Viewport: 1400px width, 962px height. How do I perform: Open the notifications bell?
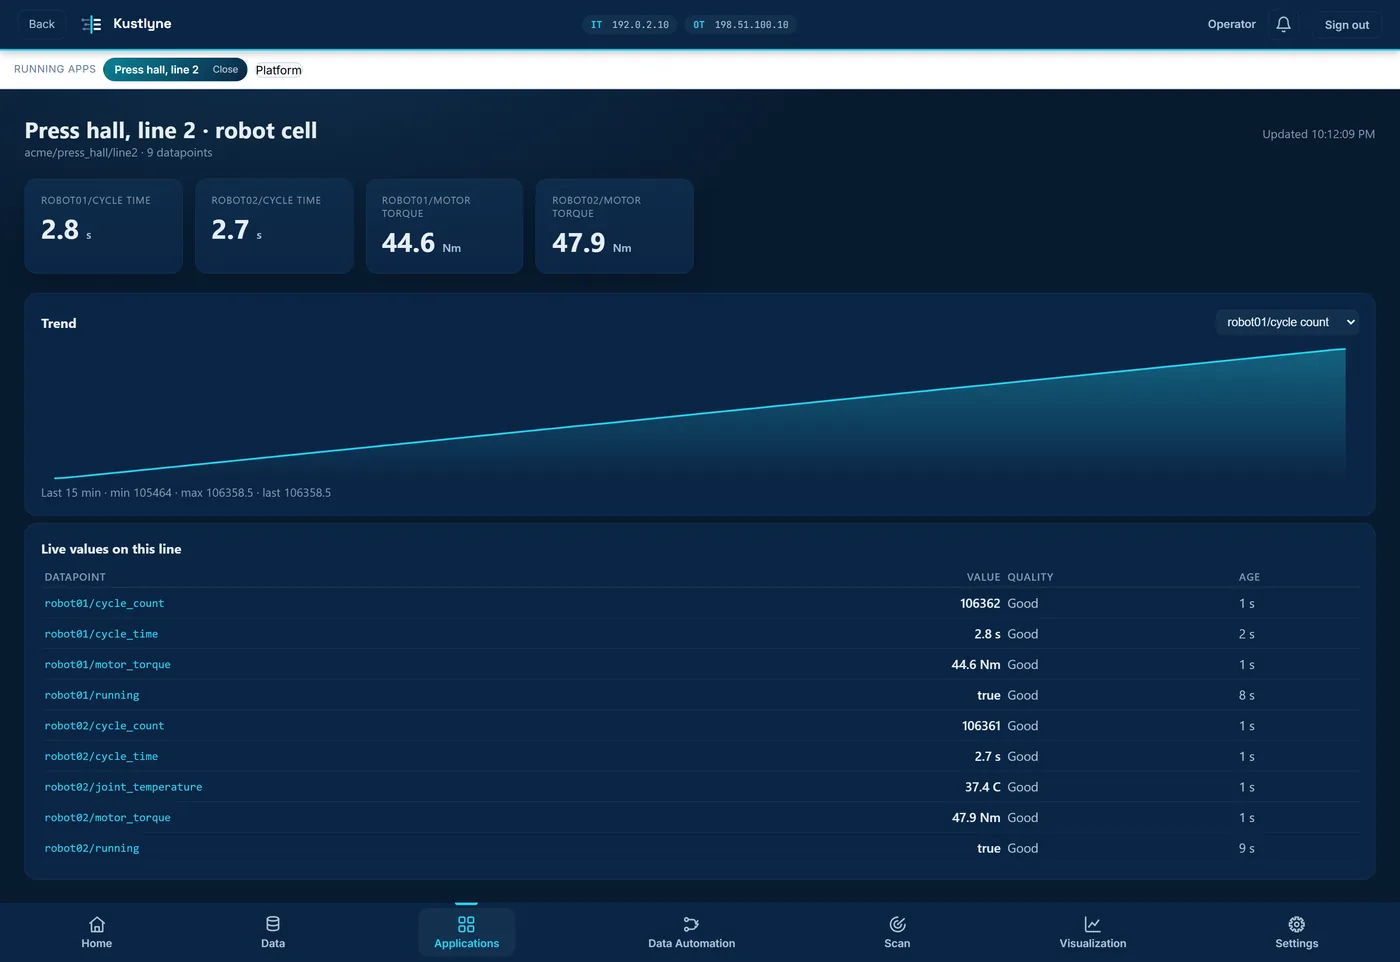point(1283,24)
